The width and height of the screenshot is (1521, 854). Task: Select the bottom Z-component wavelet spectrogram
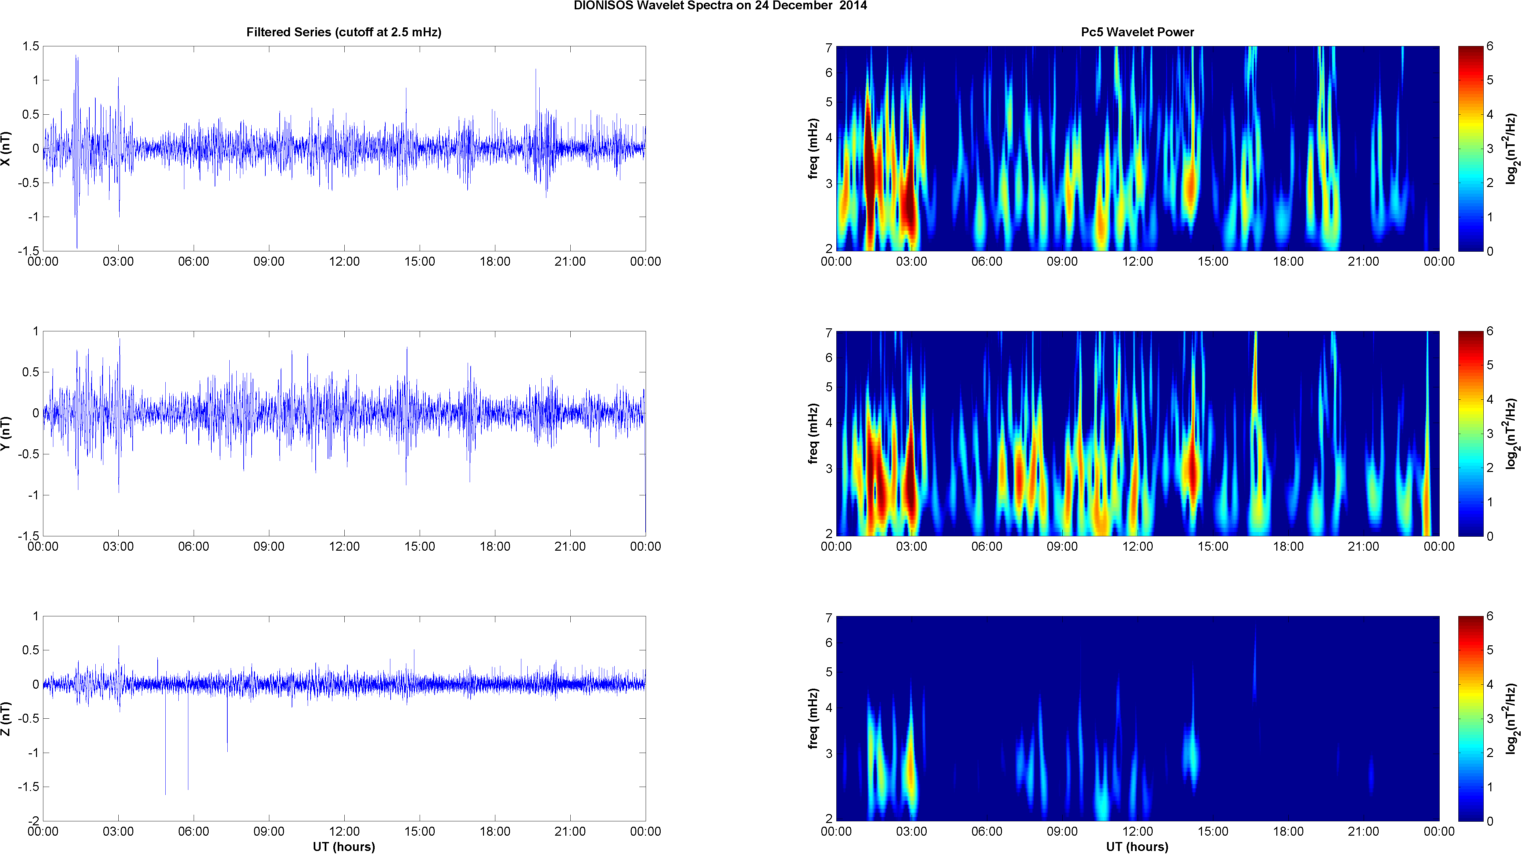(x=1137, y=718)
